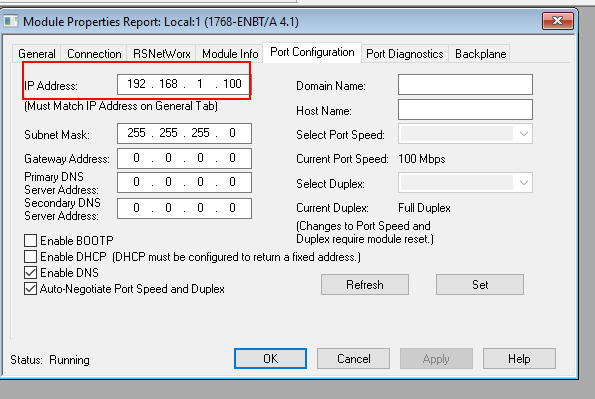
Task: Click the Domain Name text box
Action: 465,85
